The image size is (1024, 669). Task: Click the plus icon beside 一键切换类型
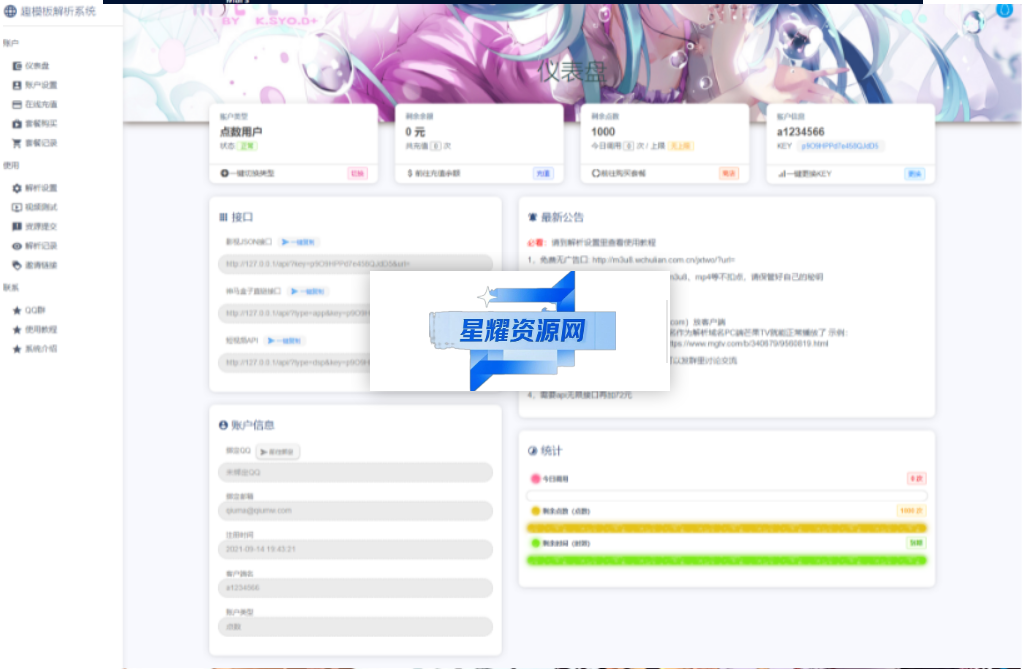click(x=224, y=173)
